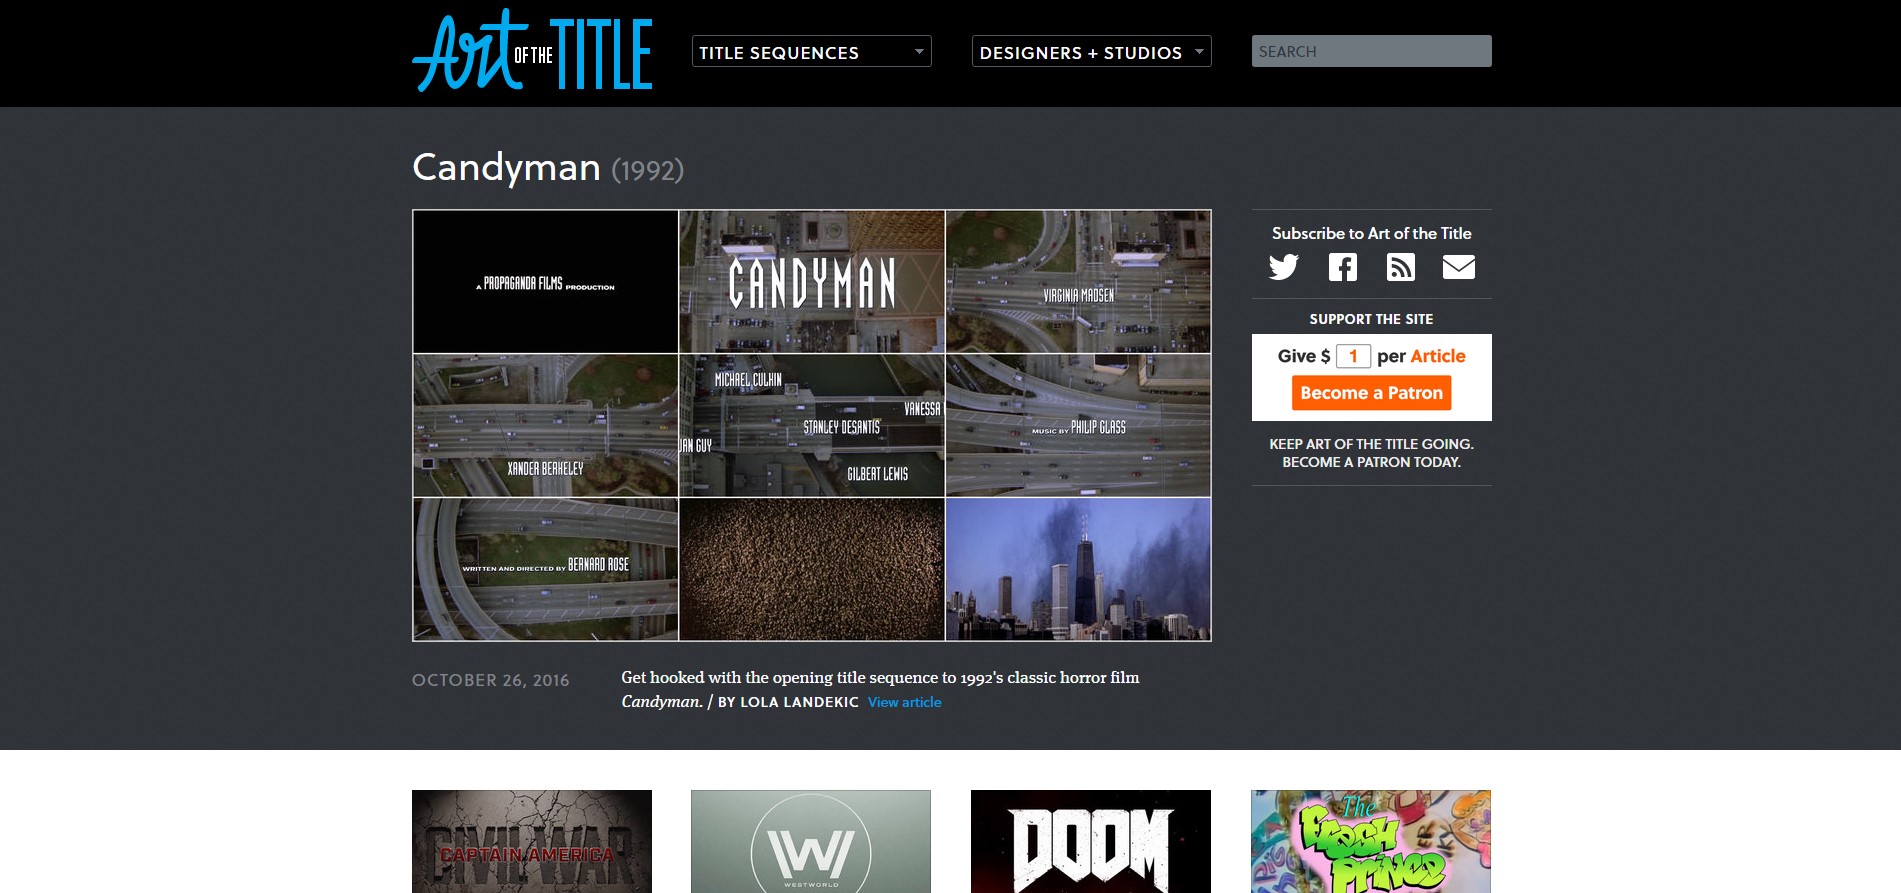This screenshot has width=1901, height=893.
Task: Open the Chicago skyline frame
Action: point(1078,569)
